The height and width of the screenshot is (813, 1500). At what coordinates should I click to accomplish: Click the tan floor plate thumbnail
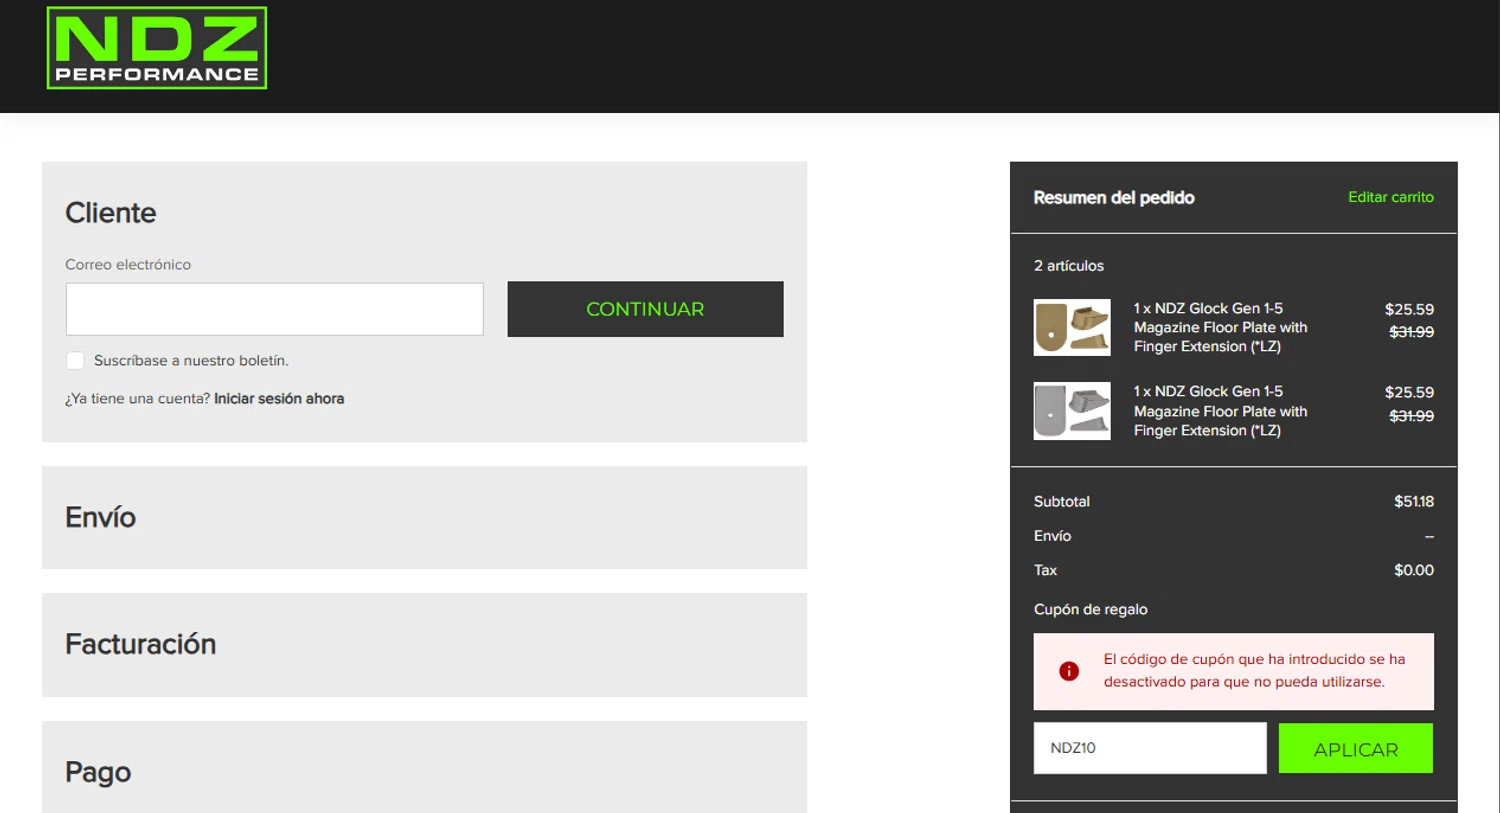pyautogui.click(x=1072, y=327)
